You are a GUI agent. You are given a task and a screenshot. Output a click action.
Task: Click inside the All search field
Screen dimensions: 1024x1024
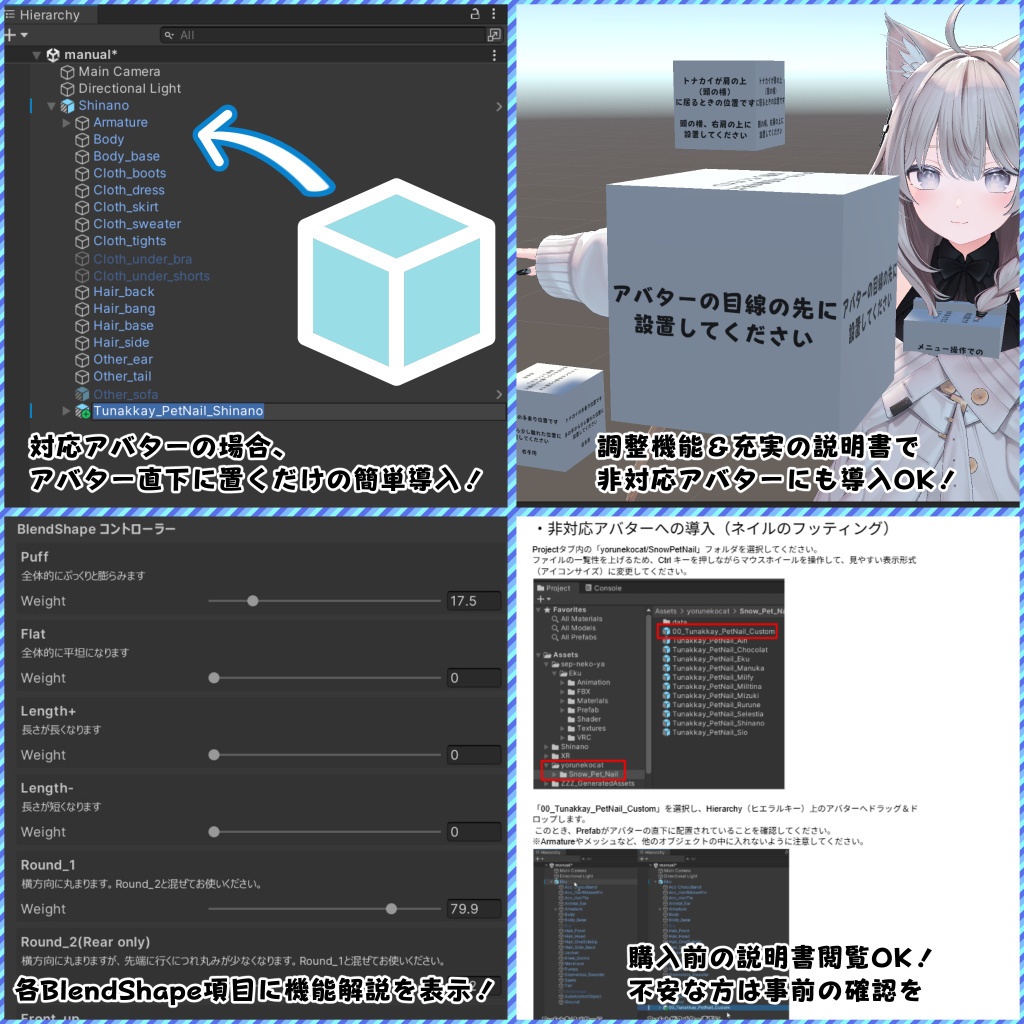tap(300, 35)
